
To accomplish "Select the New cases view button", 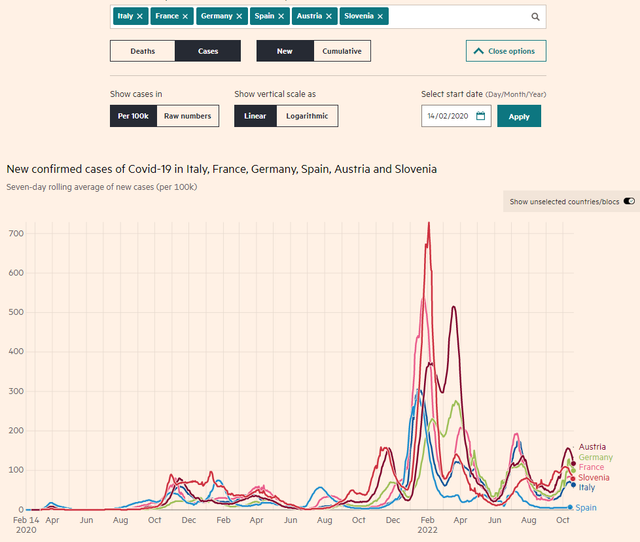I will 285,51.
